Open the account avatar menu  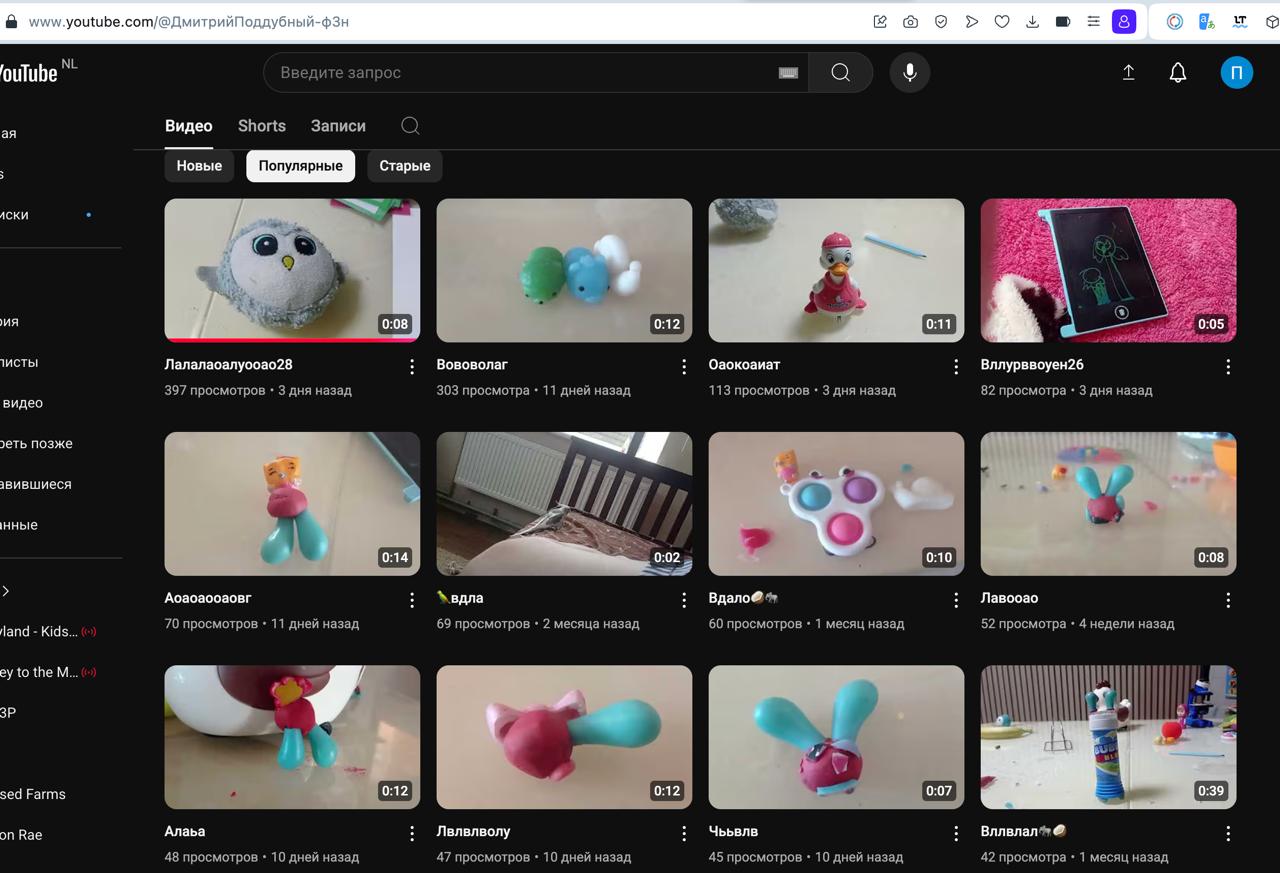1237,73
